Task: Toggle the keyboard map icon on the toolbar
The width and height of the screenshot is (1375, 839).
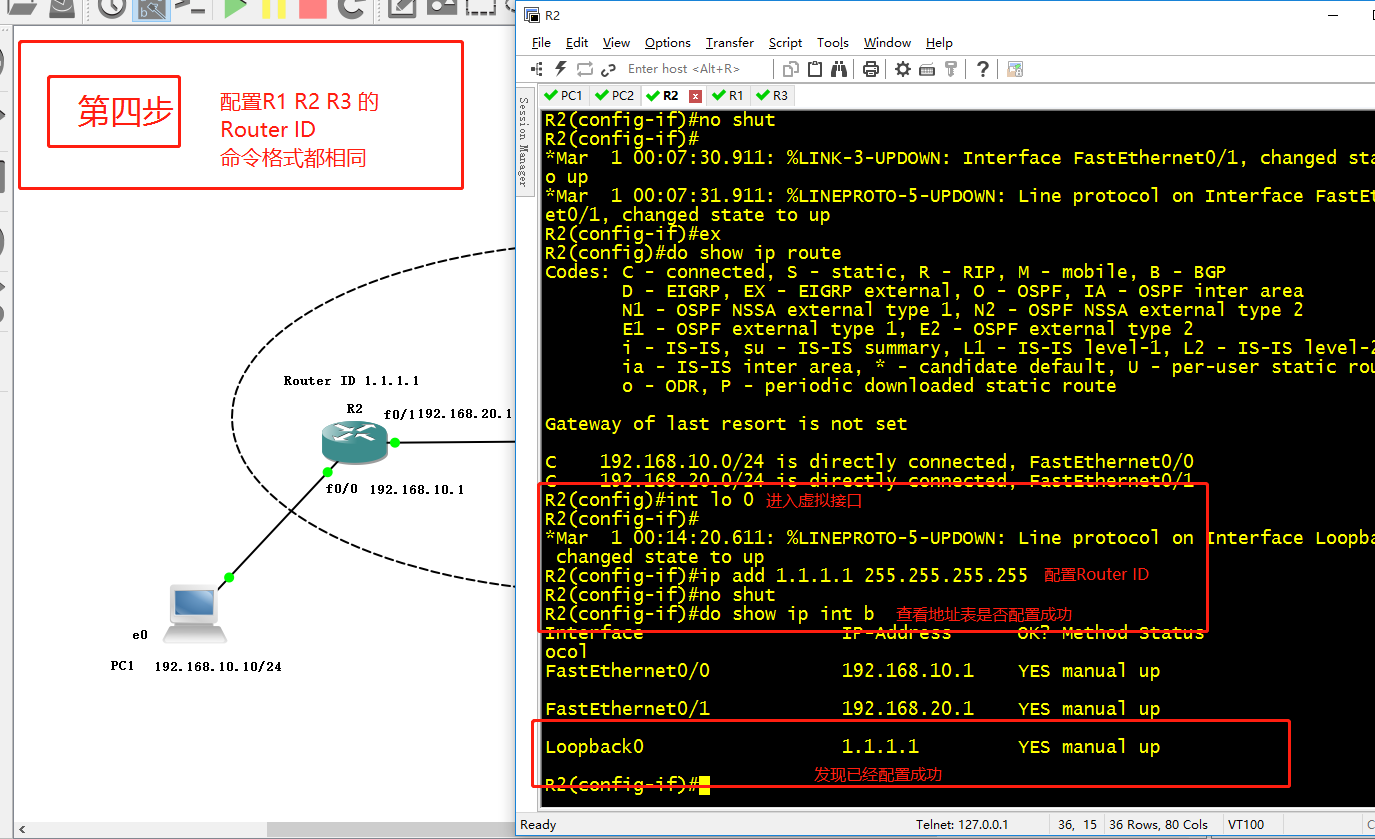Action: (925, 68)
